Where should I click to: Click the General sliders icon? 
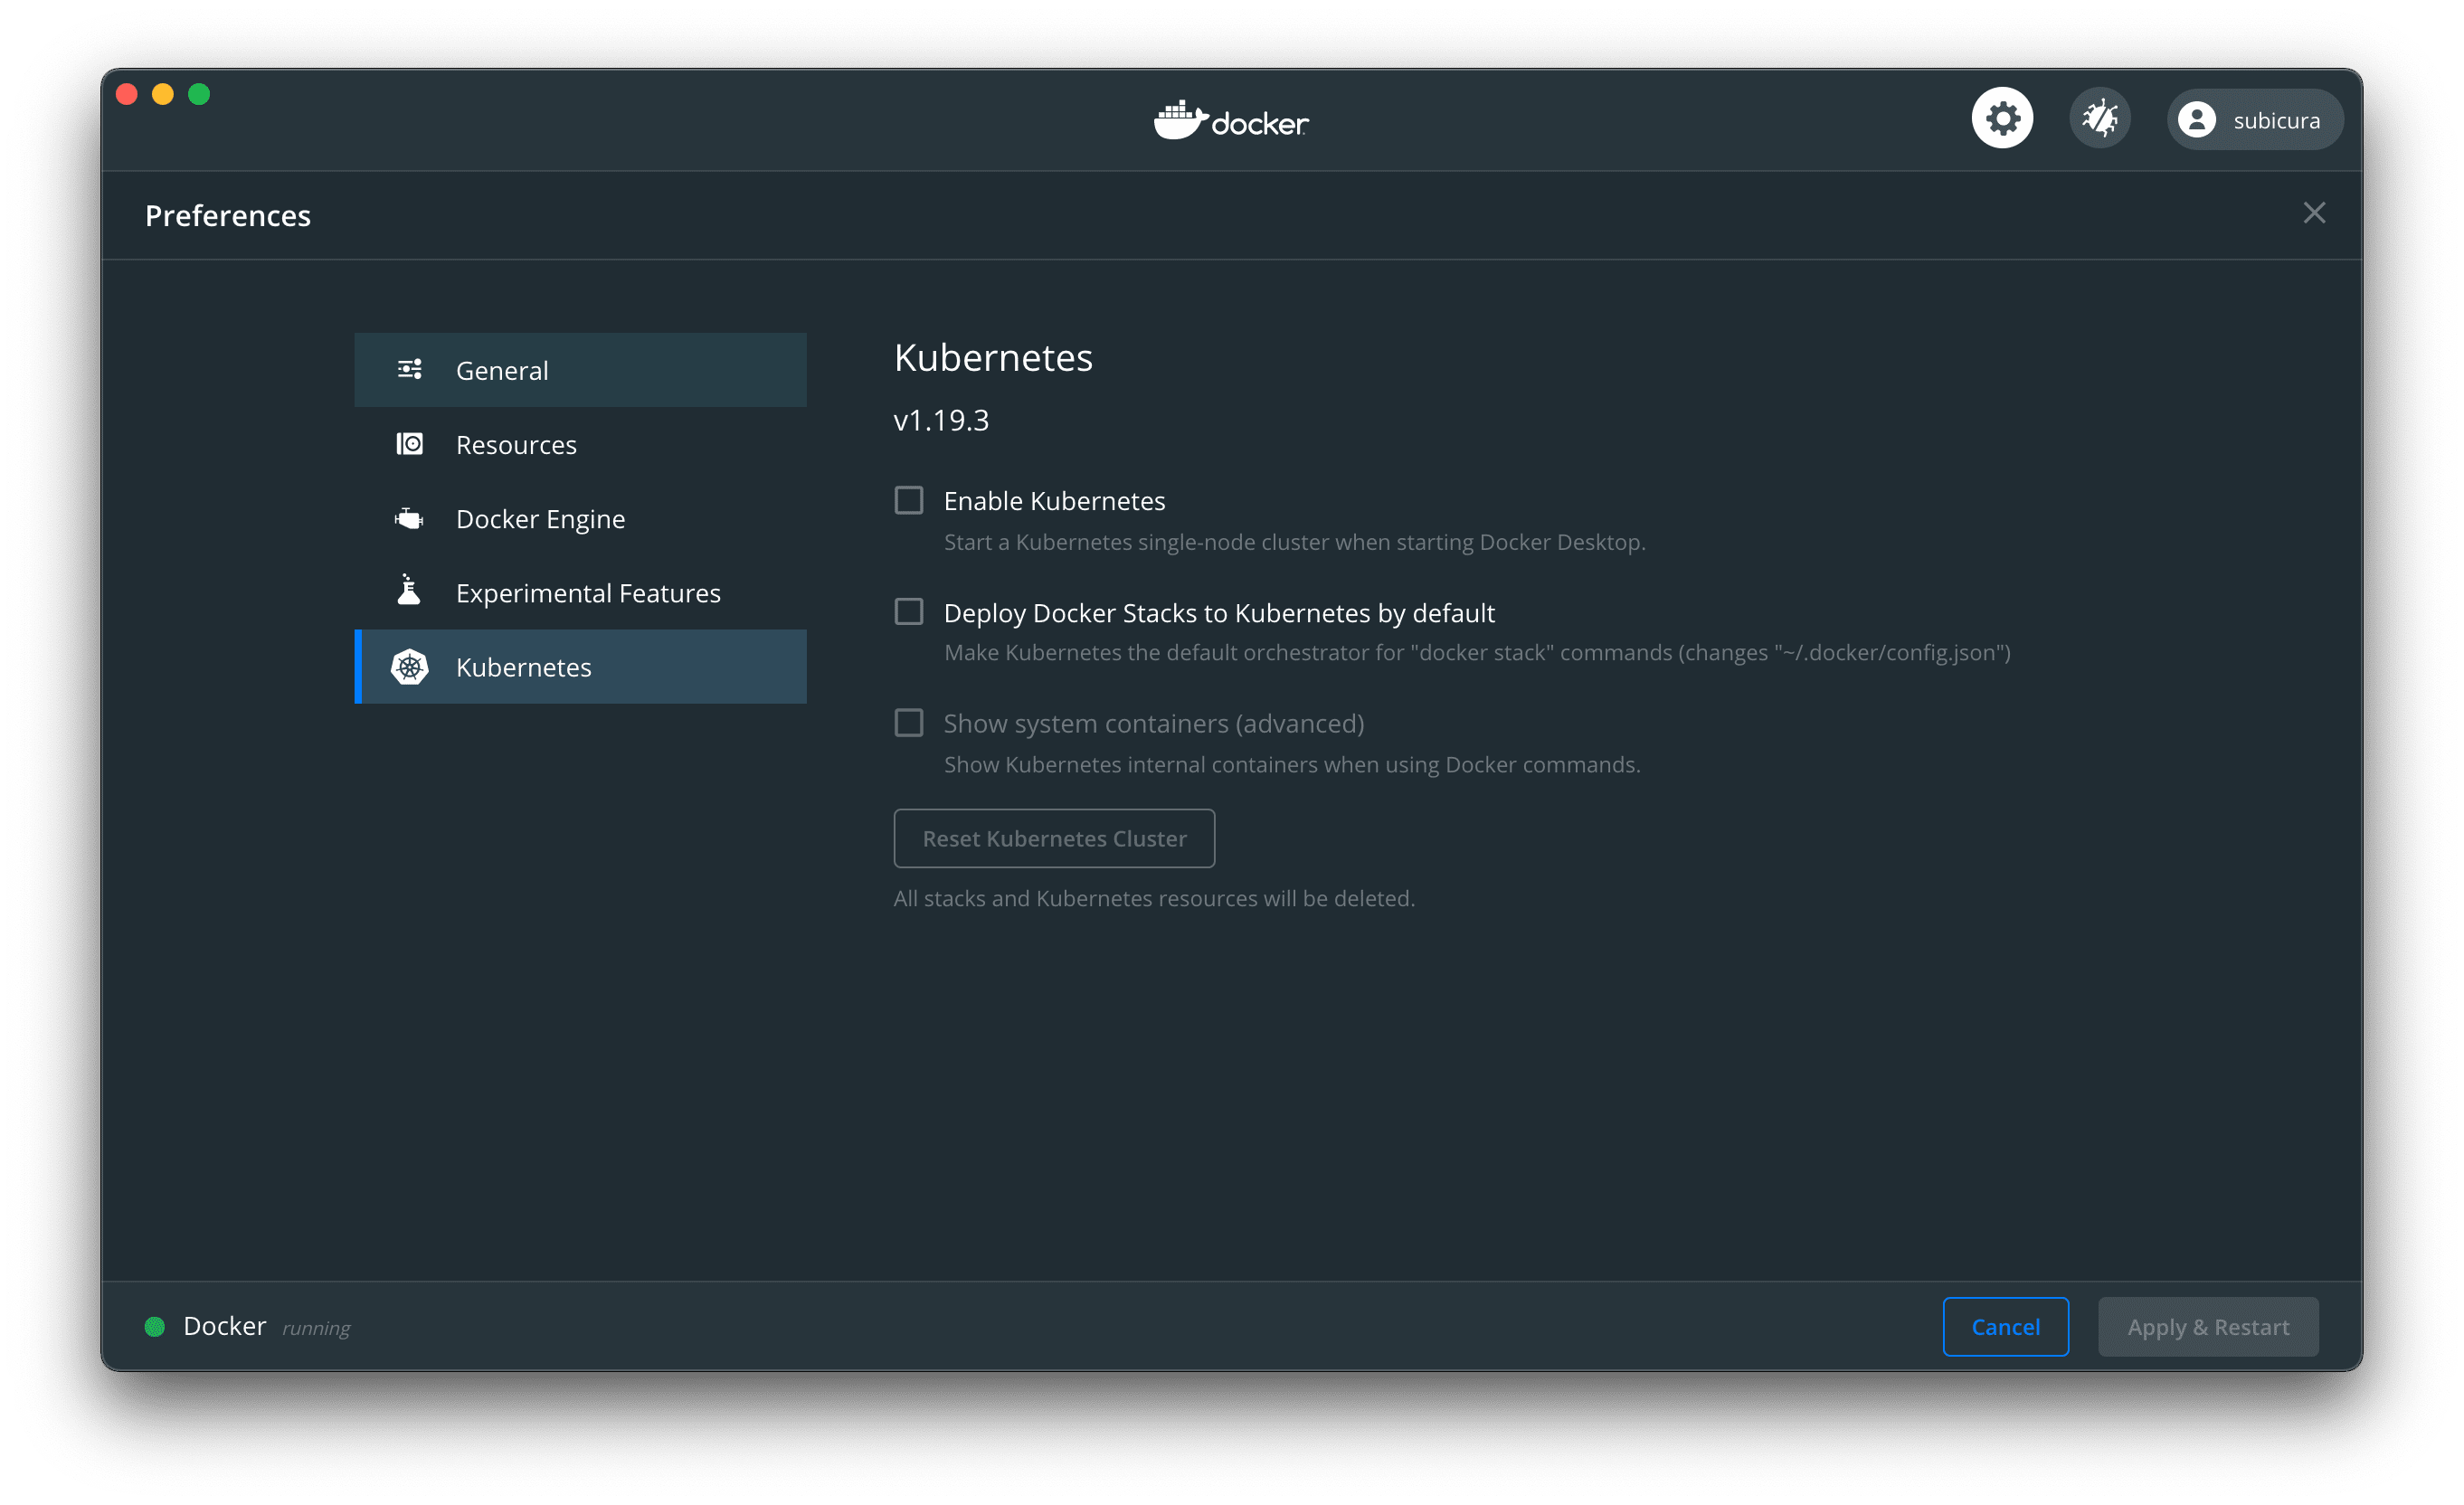click(409, 370)
